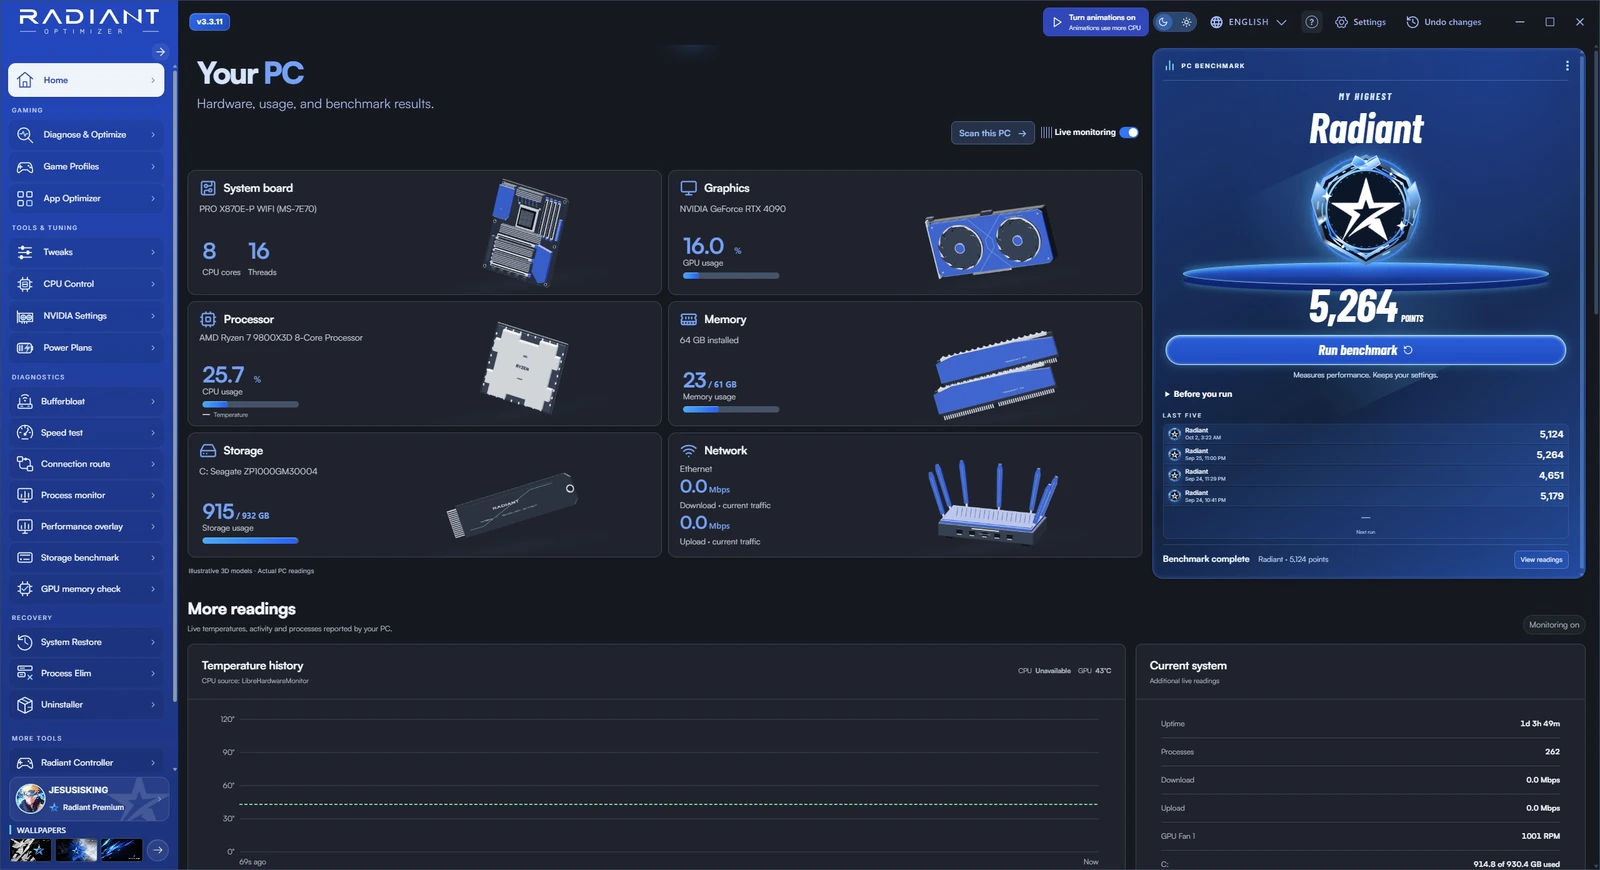Click the Tweaks sliders icon
Screen dimensions: 1600x870
coord(25,252)
